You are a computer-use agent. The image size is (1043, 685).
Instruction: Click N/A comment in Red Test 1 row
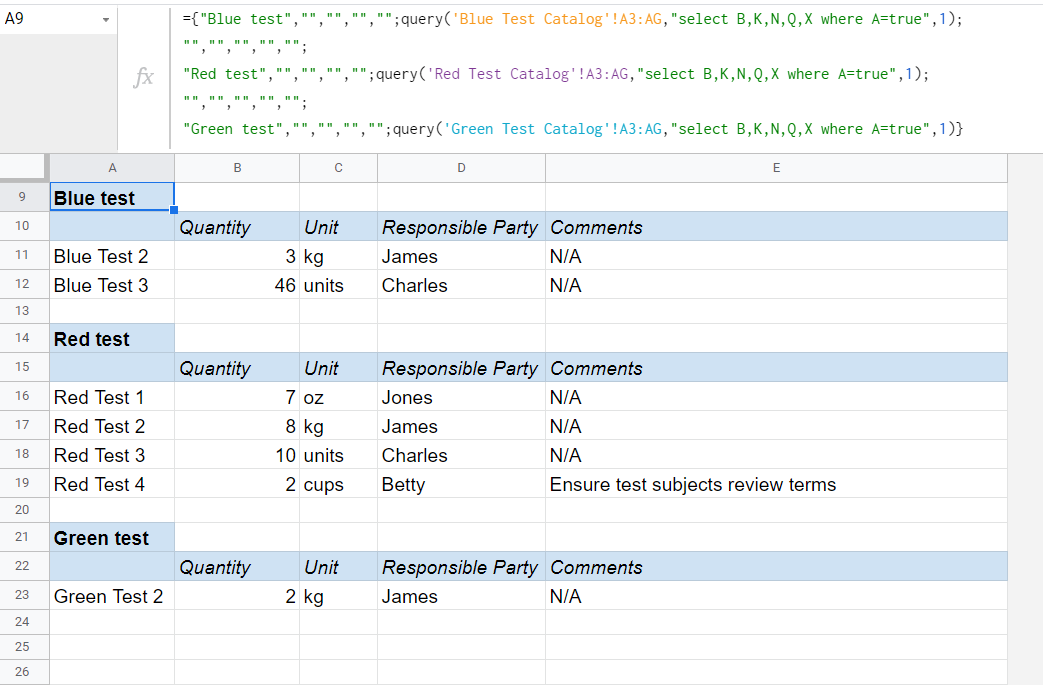tap(776, 397)
